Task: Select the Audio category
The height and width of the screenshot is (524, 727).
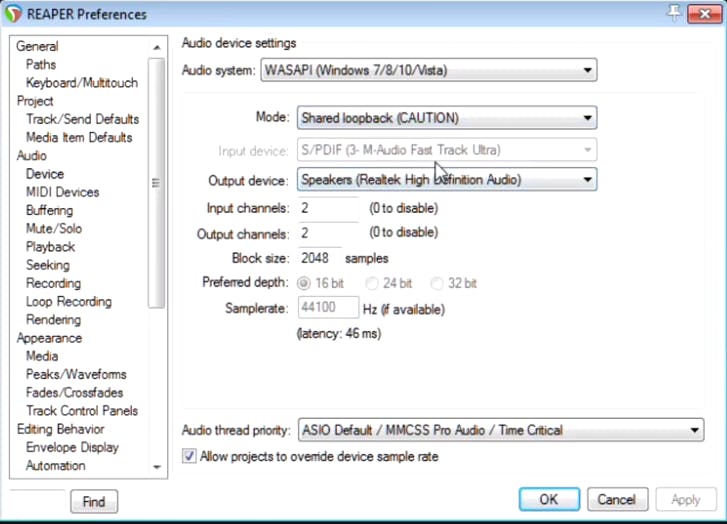Action: pos(32,156)
